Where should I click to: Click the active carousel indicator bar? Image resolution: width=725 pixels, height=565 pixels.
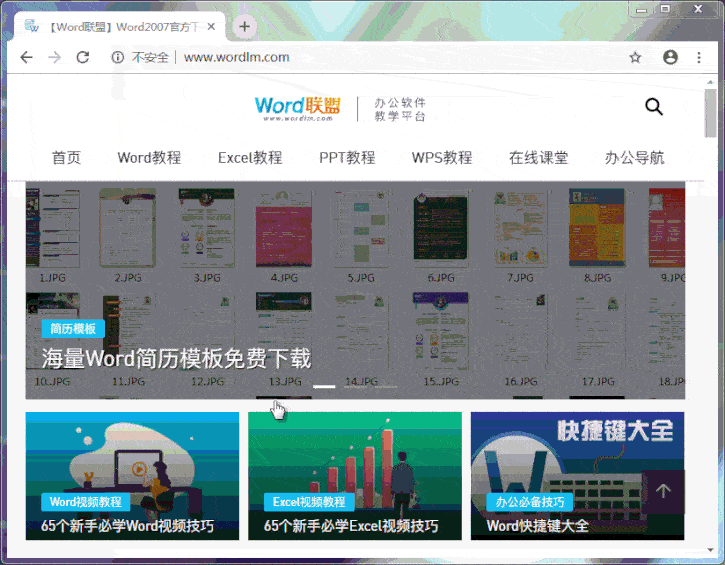[324, 386]
